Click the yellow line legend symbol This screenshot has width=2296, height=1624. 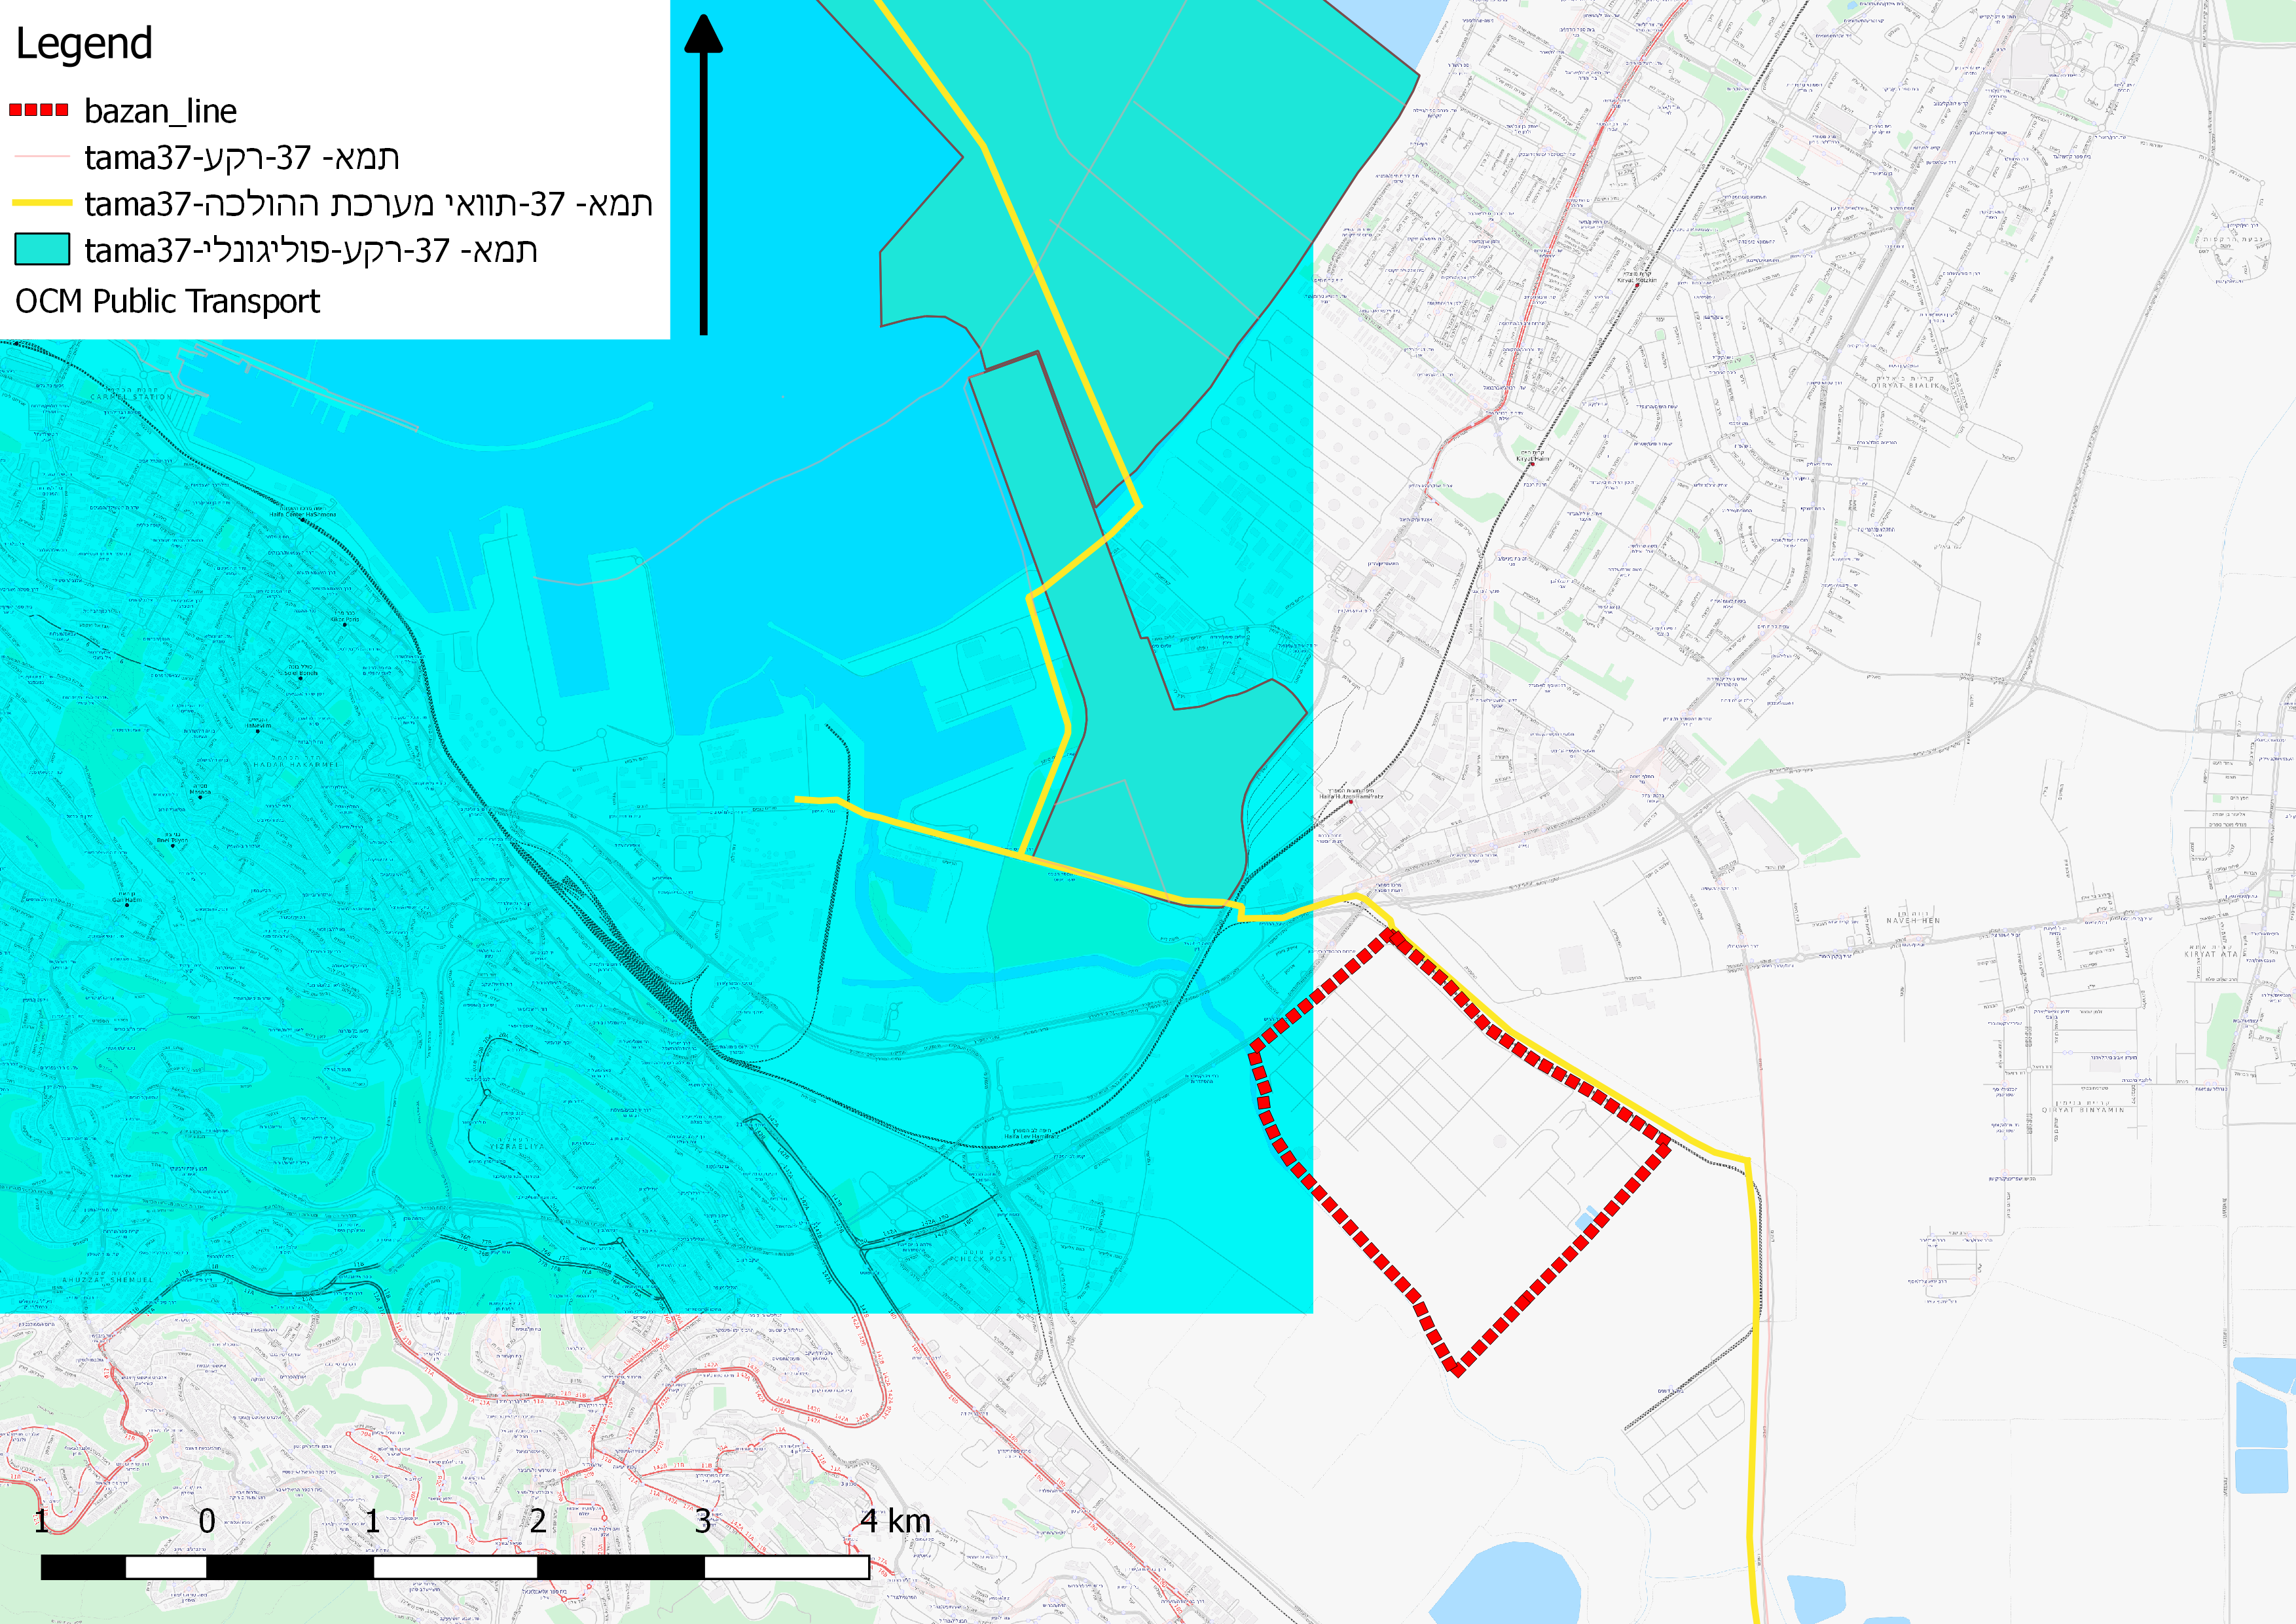click(x=42, y=203)
